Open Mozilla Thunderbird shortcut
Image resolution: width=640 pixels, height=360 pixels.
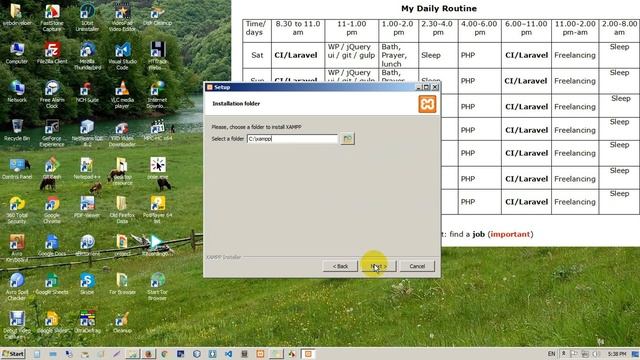(87, 56)
